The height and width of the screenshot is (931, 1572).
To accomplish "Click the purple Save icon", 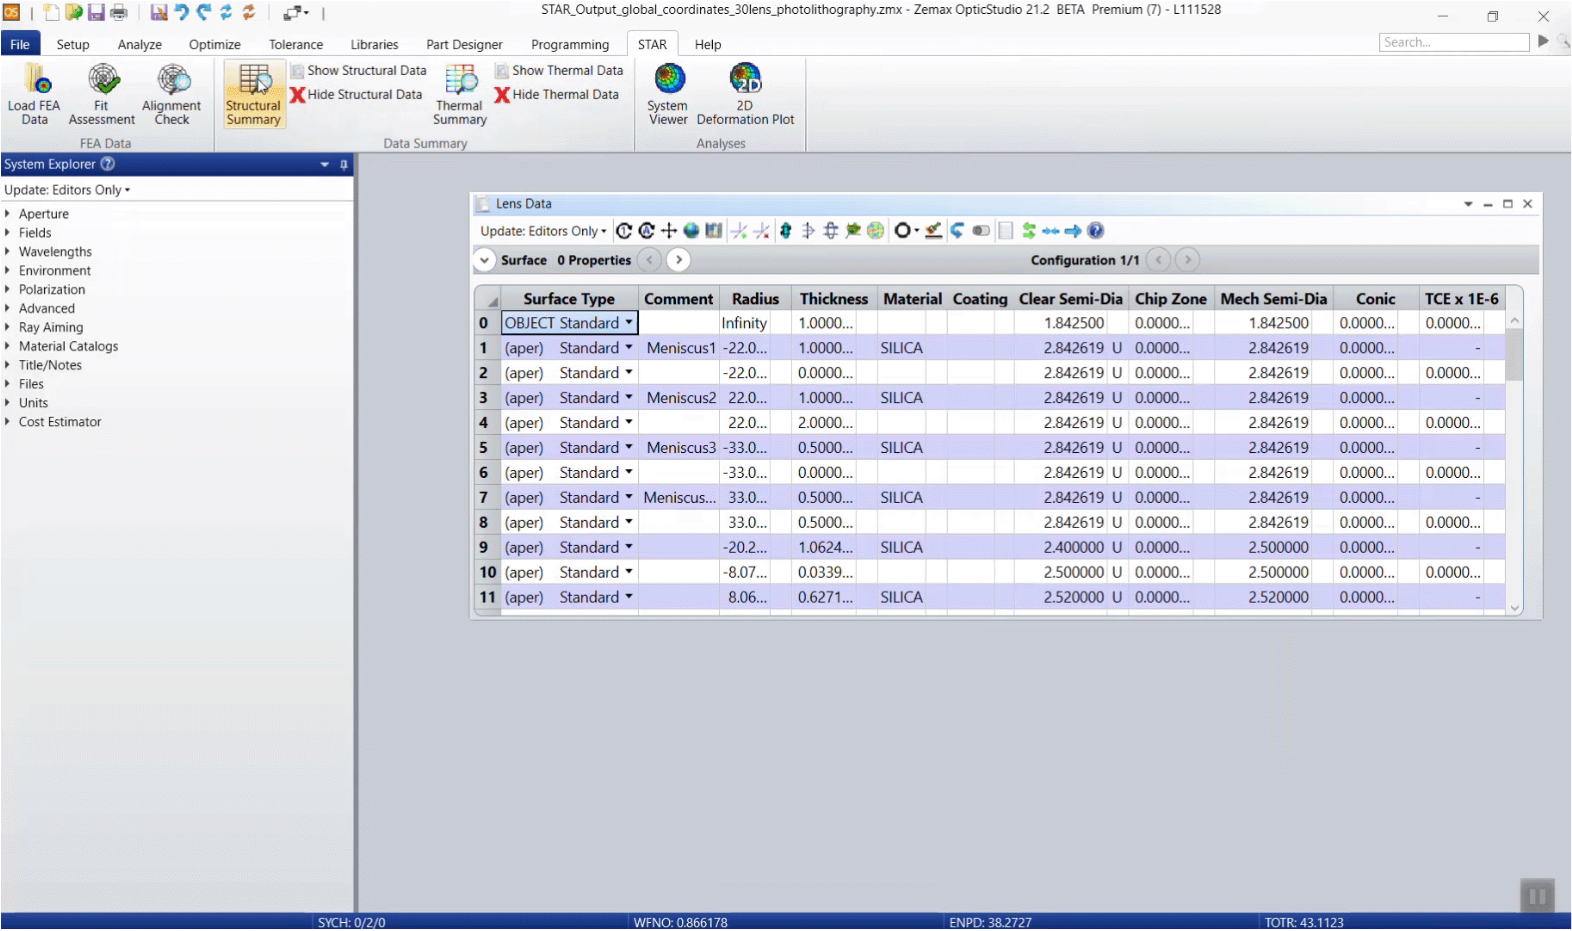I will click(96, 13).
